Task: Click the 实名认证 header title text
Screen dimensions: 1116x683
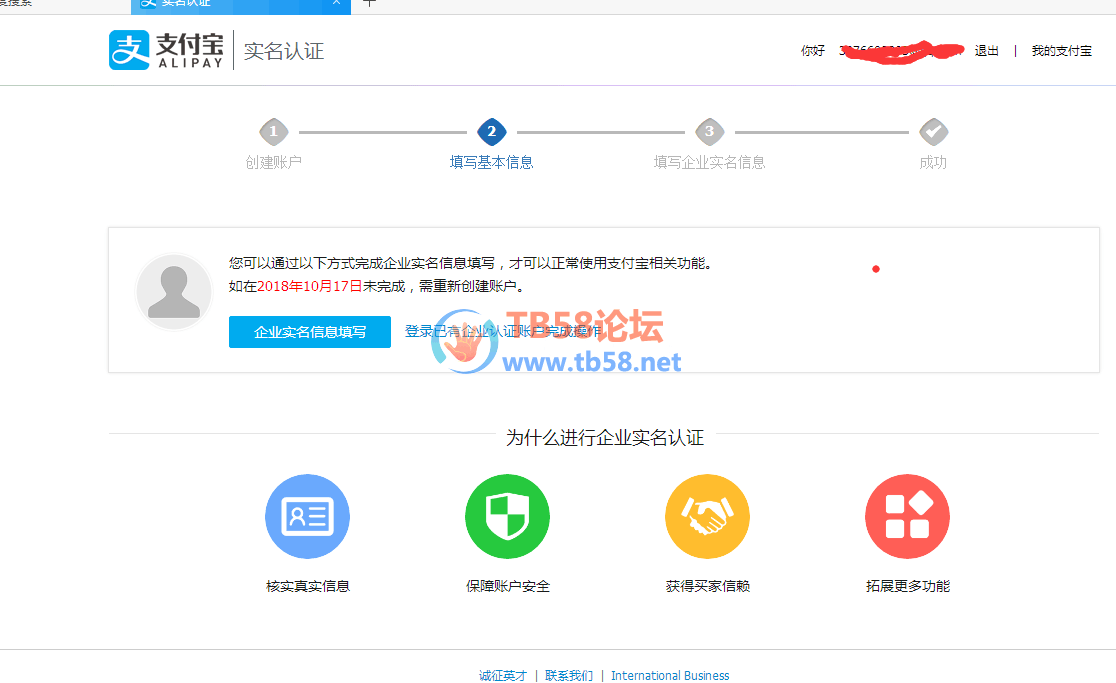Action: [284, 51]
